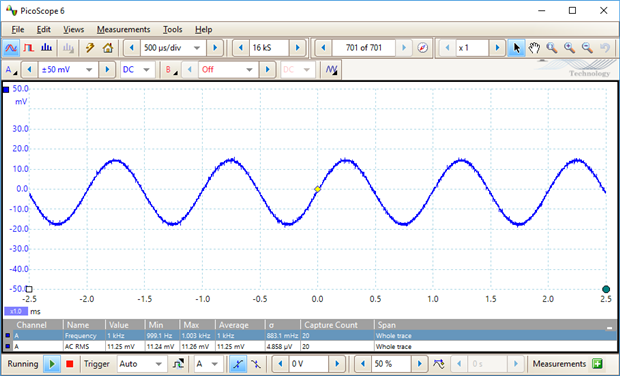Select the AC RMS measurement row
Screen dimensions: 620x376
click(x=310, y=346)
